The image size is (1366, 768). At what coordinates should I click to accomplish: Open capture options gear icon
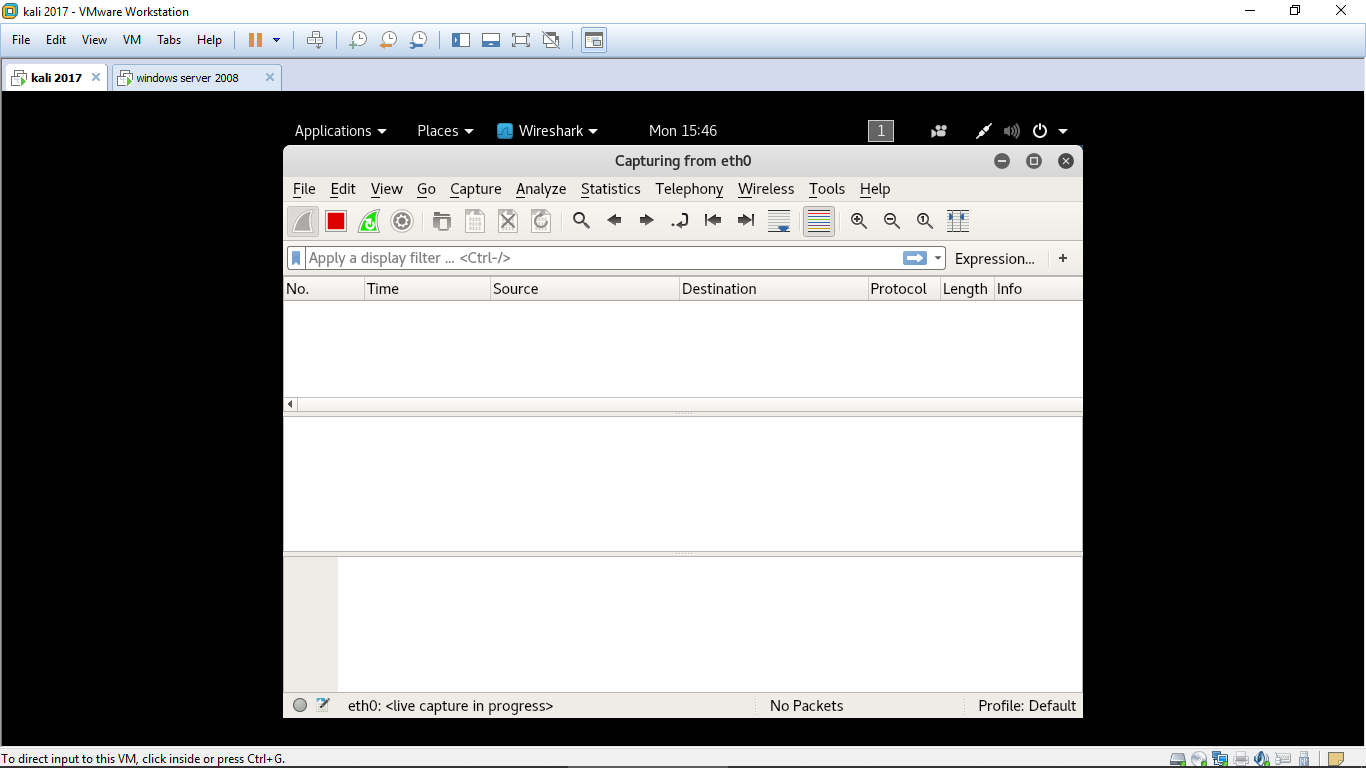pos(402,221)
